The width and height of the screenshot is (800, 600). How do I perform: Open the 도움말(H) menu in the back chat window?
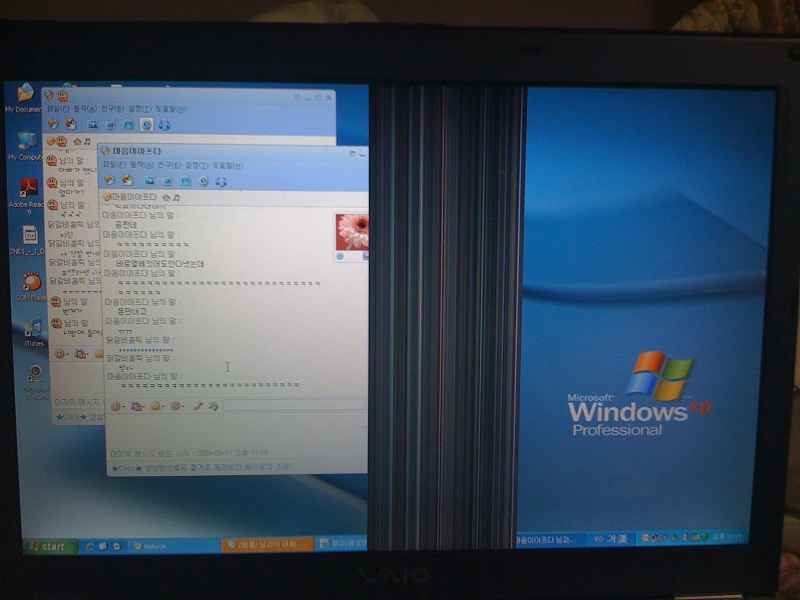pyautogui.click(x=171, y=109)
